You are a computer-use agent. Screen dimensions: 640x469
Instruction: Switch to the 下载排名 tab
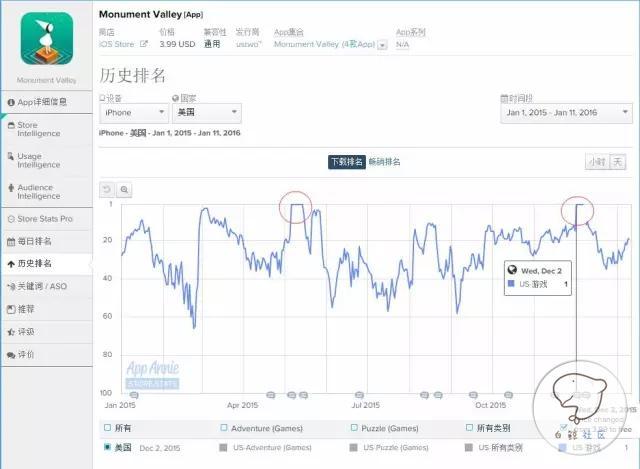pos(346,161)
